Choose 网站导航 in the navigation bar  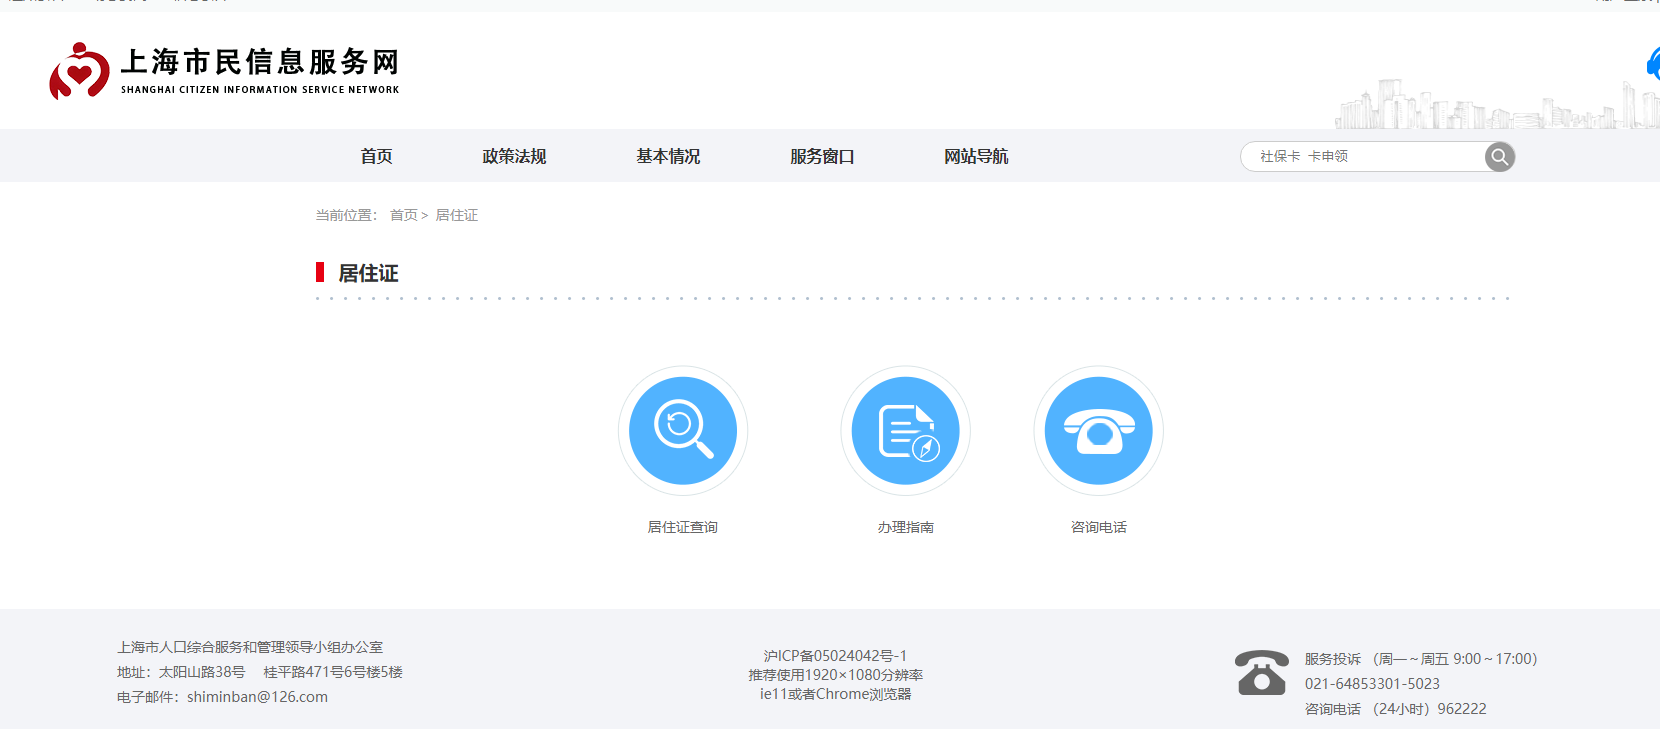[976, 156]
